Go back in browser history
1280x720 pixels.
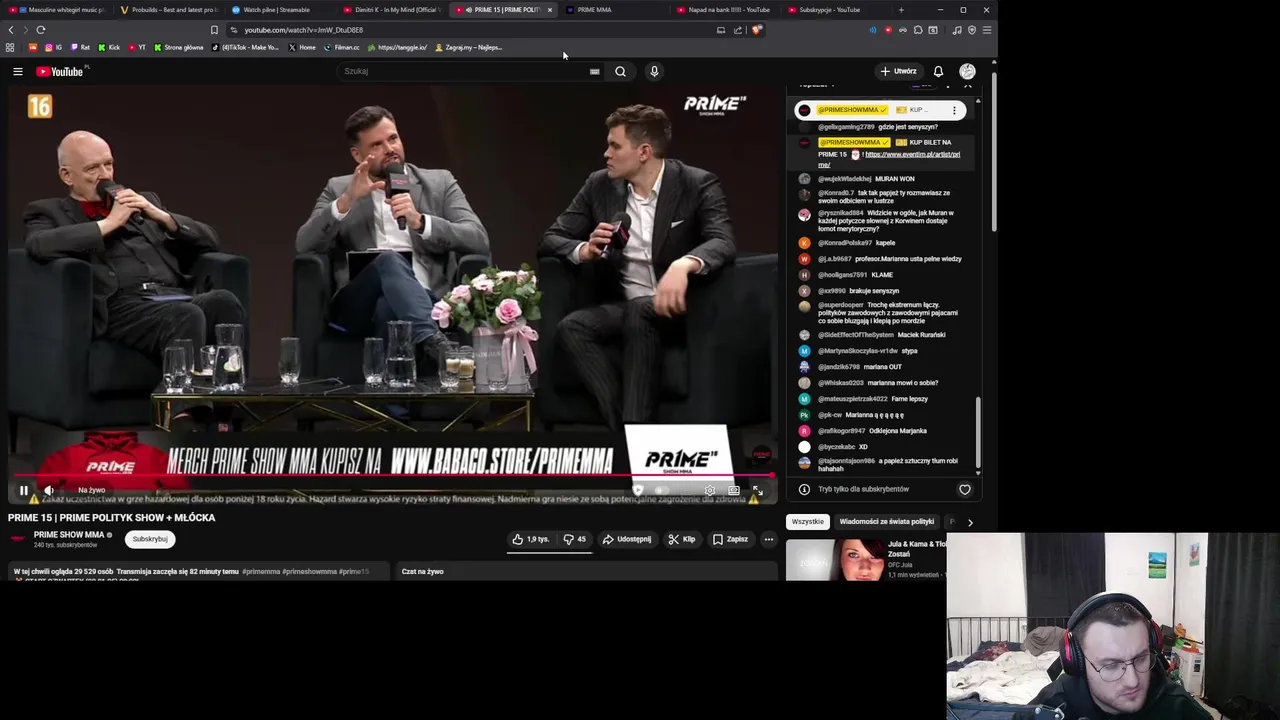[11, 30]
